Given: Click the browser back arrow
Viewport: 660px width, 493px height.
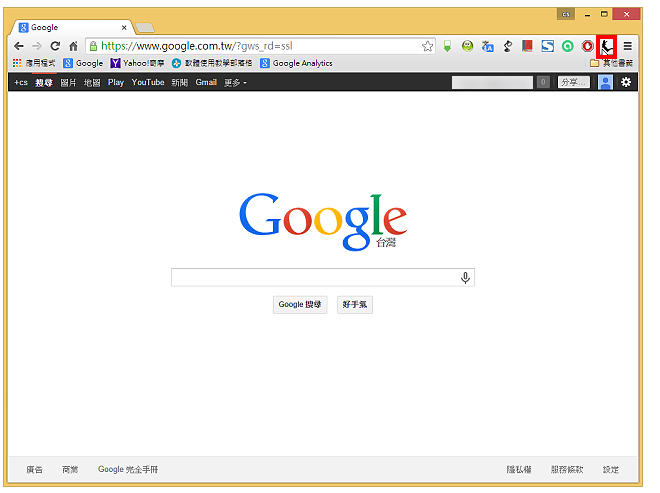Looking at the screenshot, I should coord(19,46).
